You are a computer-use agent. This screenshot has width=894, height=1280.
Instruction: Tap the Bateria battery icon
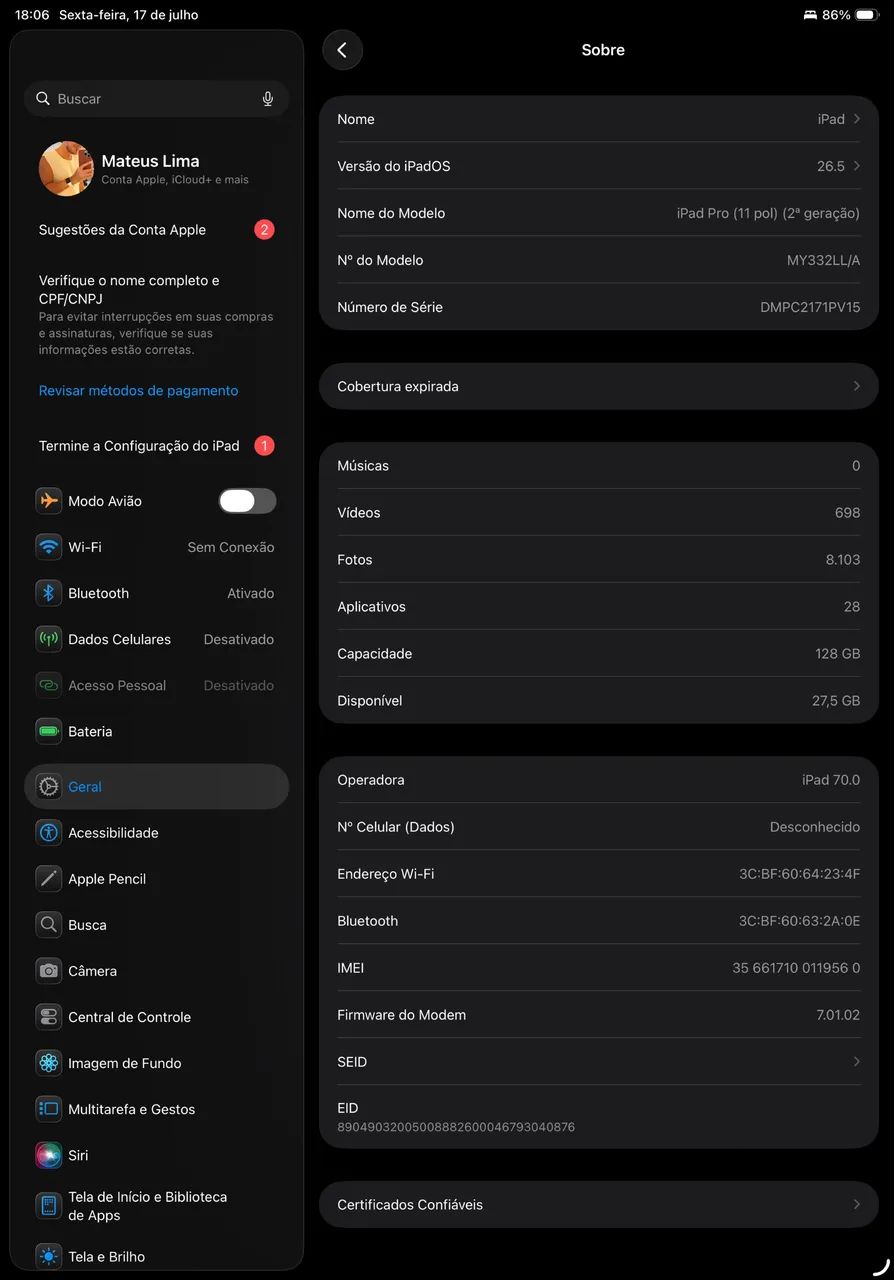[49, 731]
